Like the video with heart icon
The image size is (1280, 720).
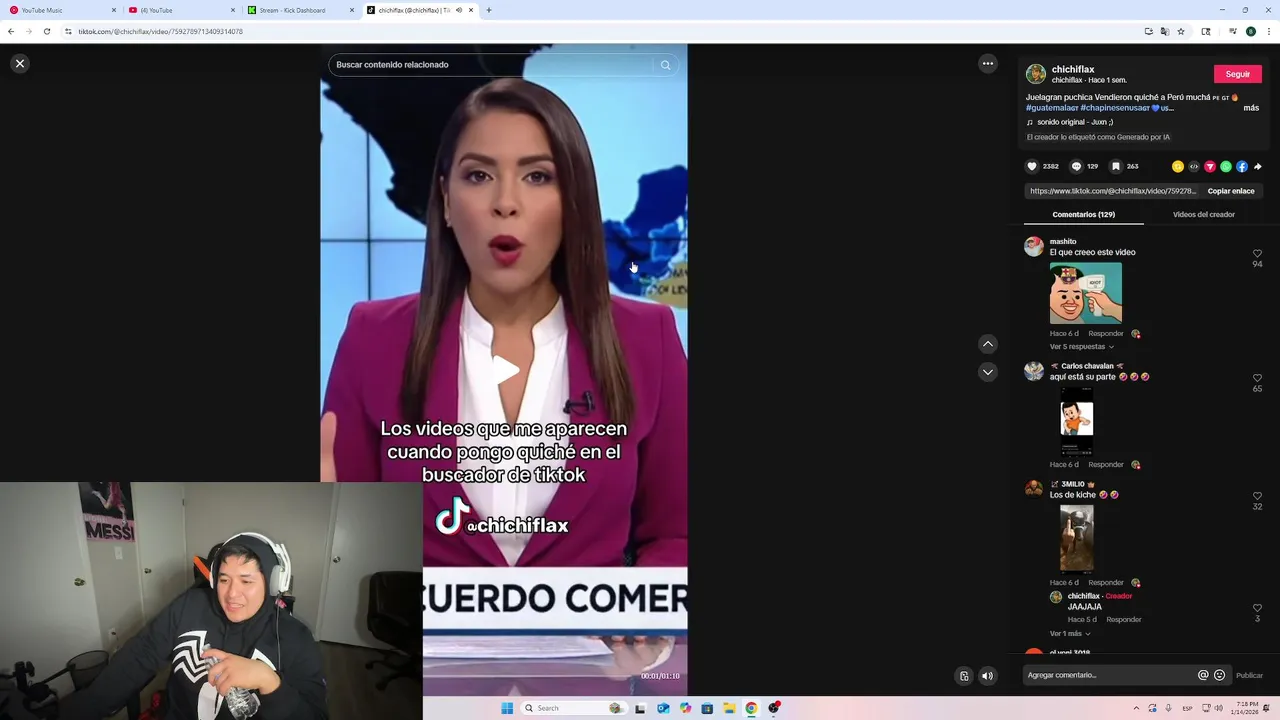1032,166
